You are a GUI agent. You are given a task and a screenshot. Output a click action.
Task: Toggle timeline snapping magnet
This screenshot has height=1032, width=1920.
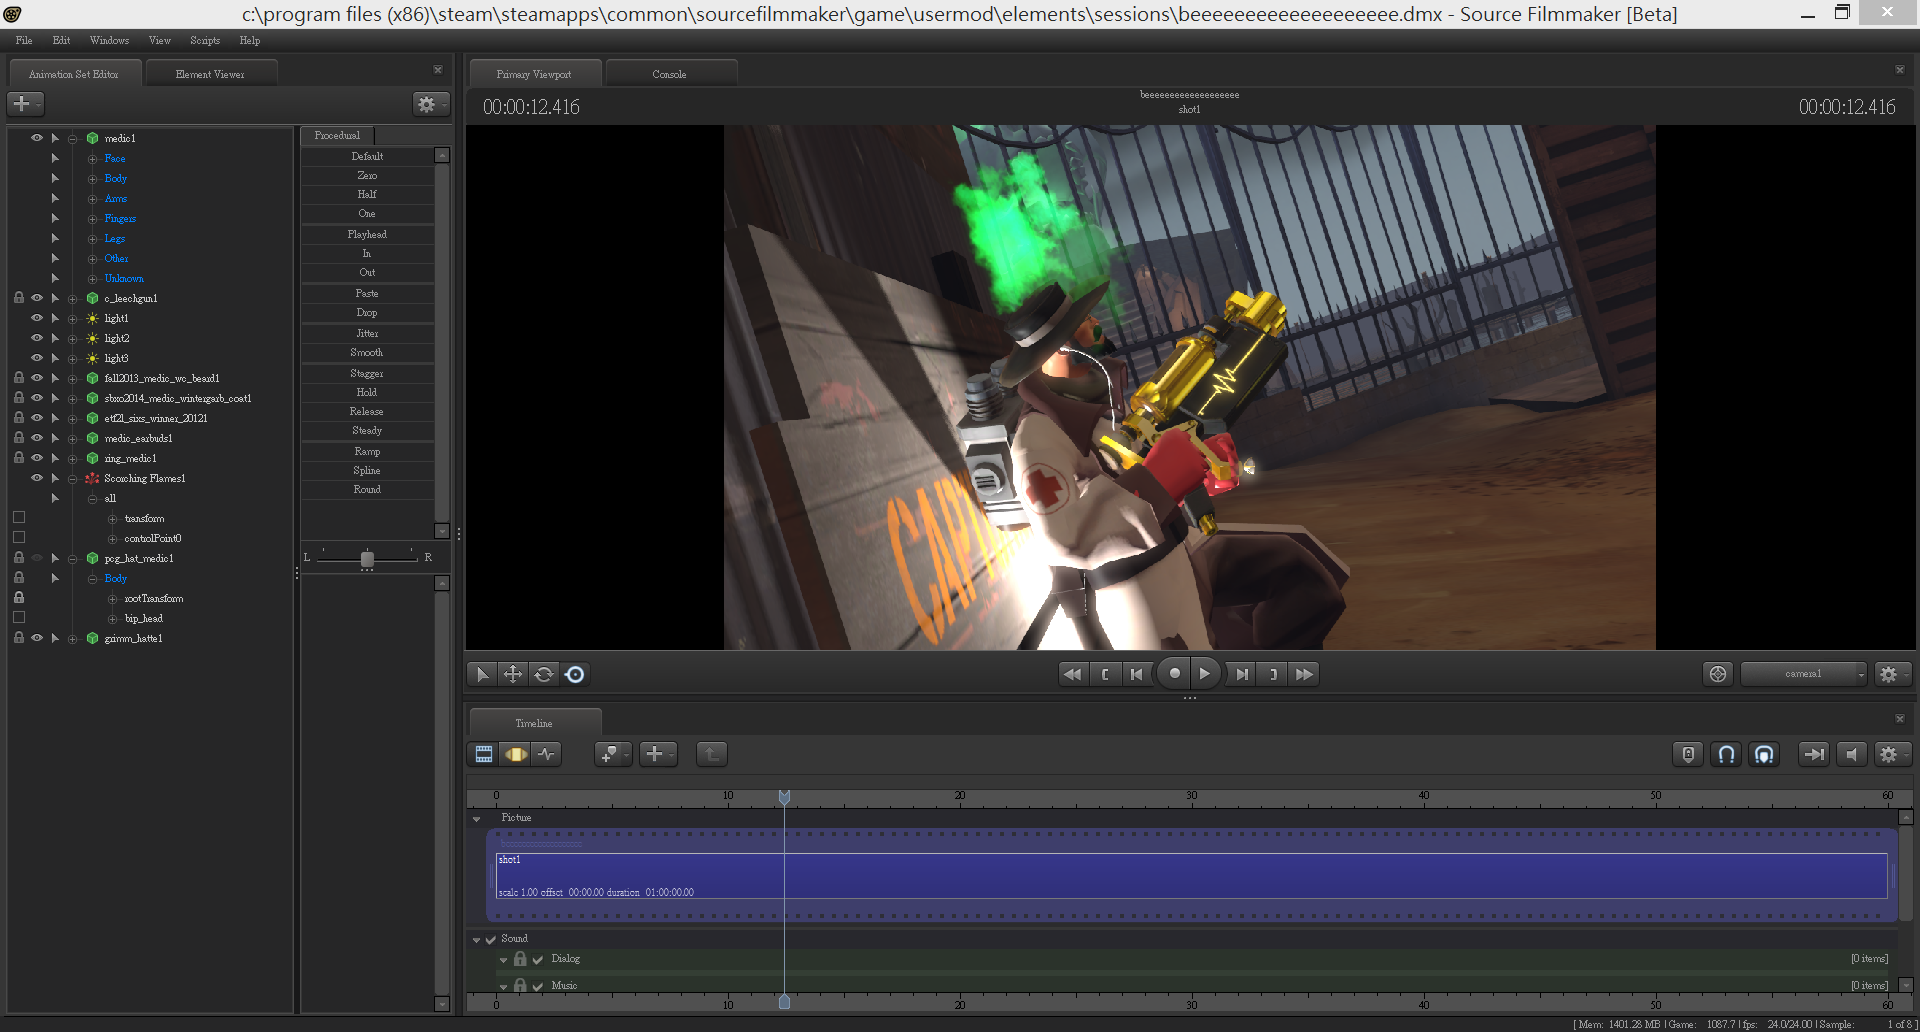pyautogui.click(x=1726, y=754)
